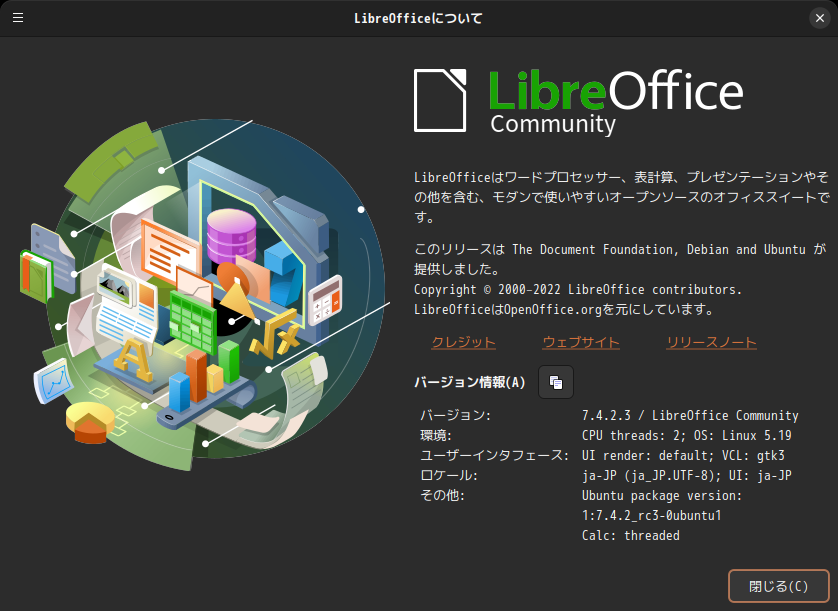Open the ウェブサイト link
This screenshot has height=611, width=838.
click(581, 342)
